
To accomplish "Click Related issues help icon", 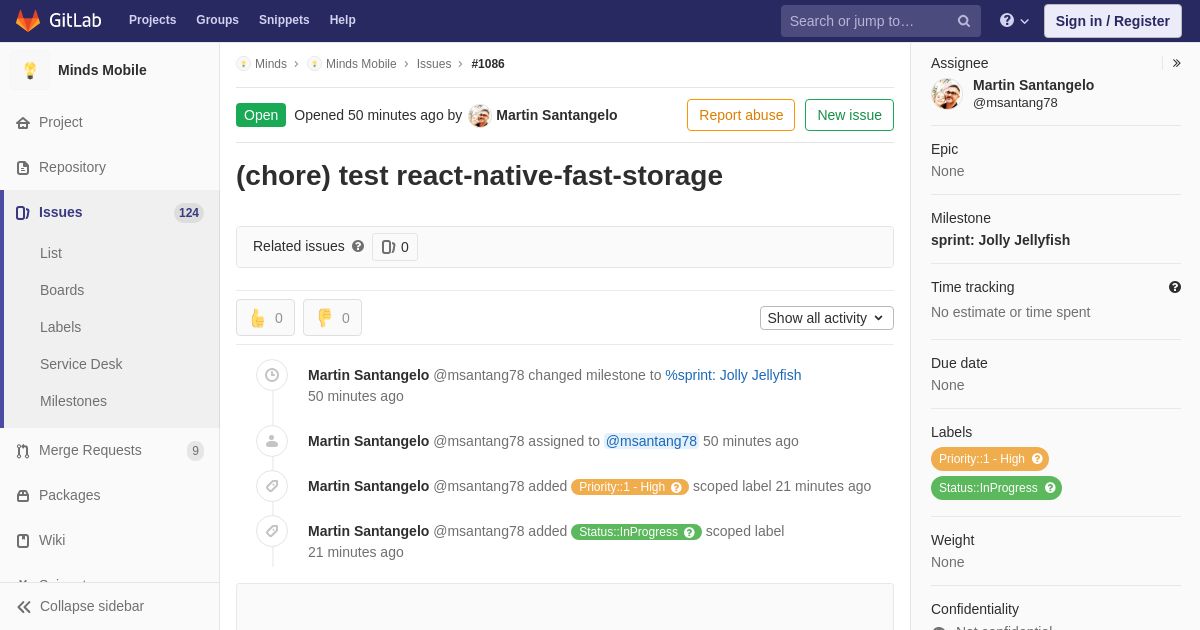I will (358, 246).
